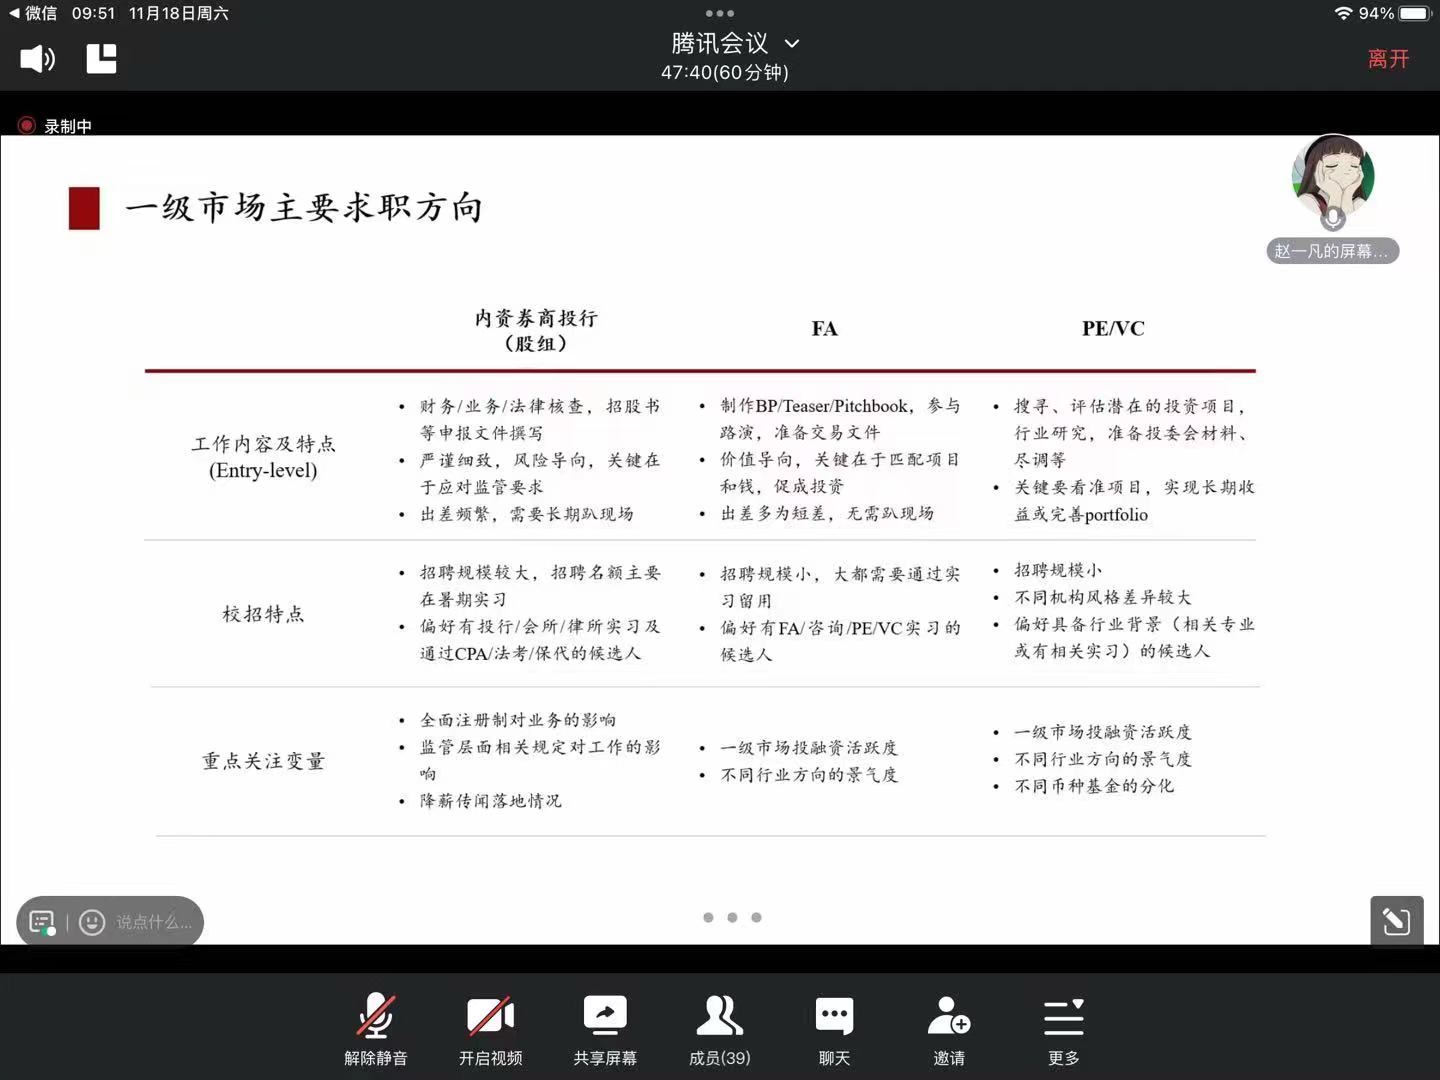Open the 更多 more options menu
The width and height of the screenshot is (1440, 1080).
point(1063,1030)
